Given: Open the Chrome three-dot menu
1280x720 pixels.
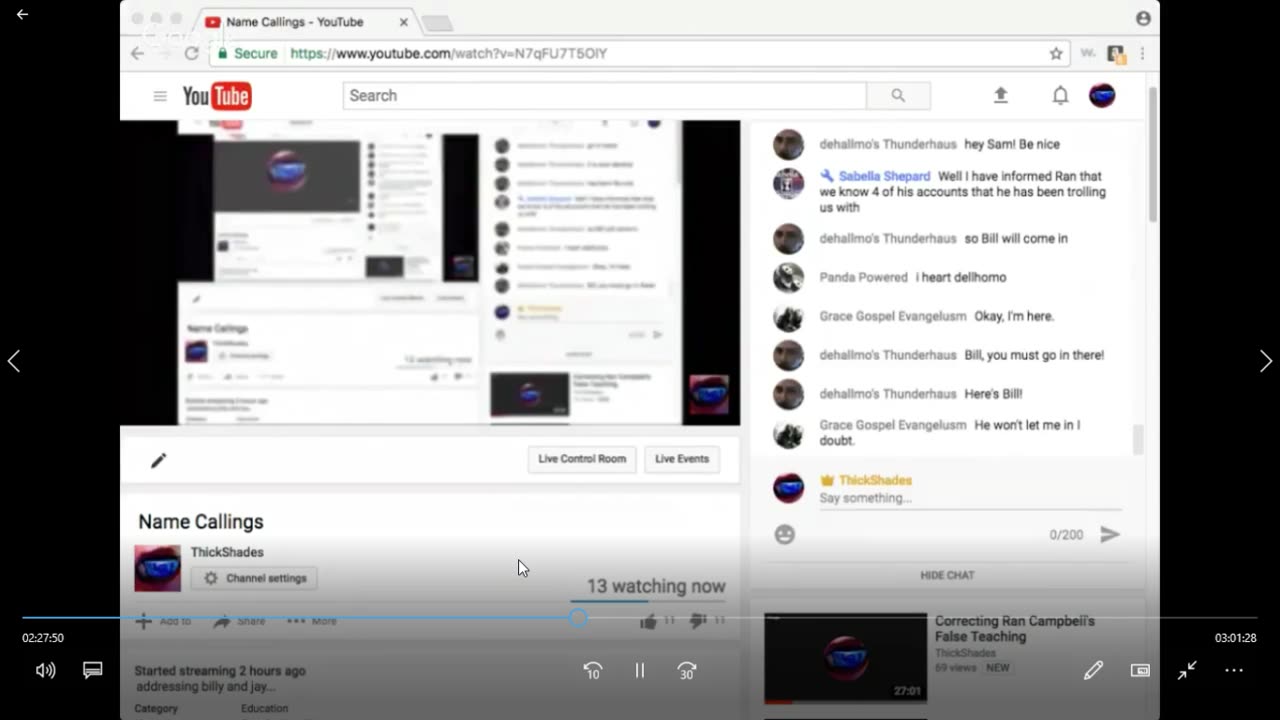Looking at the screenshot, I should [x=1143, y=53].
